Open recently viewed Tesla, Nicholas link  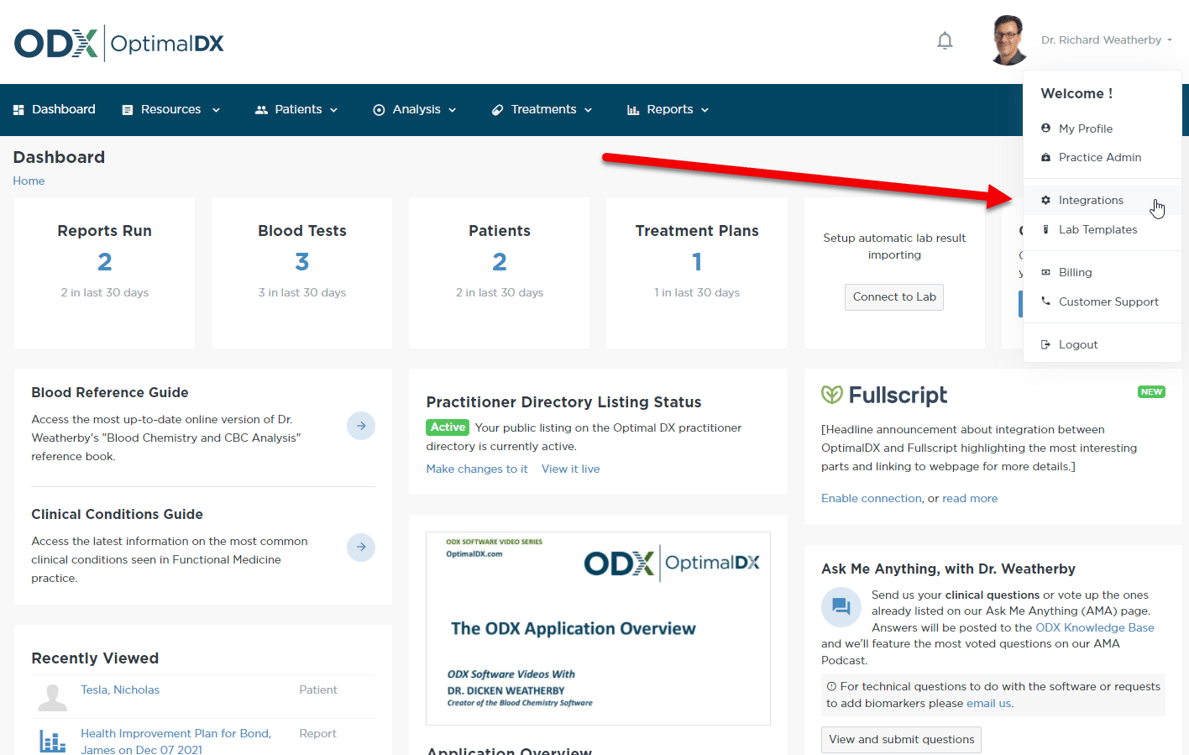point(120,690)
